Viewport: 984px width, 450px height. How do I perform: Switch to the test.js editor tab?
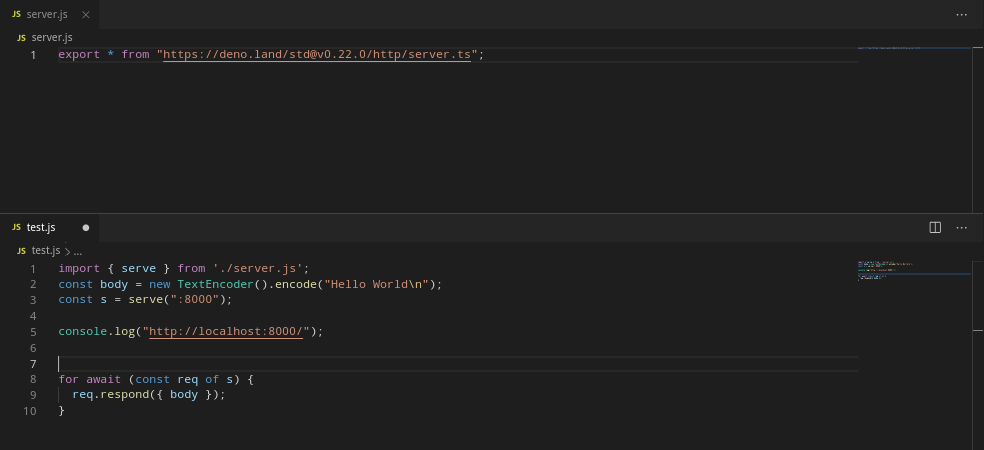50,227
